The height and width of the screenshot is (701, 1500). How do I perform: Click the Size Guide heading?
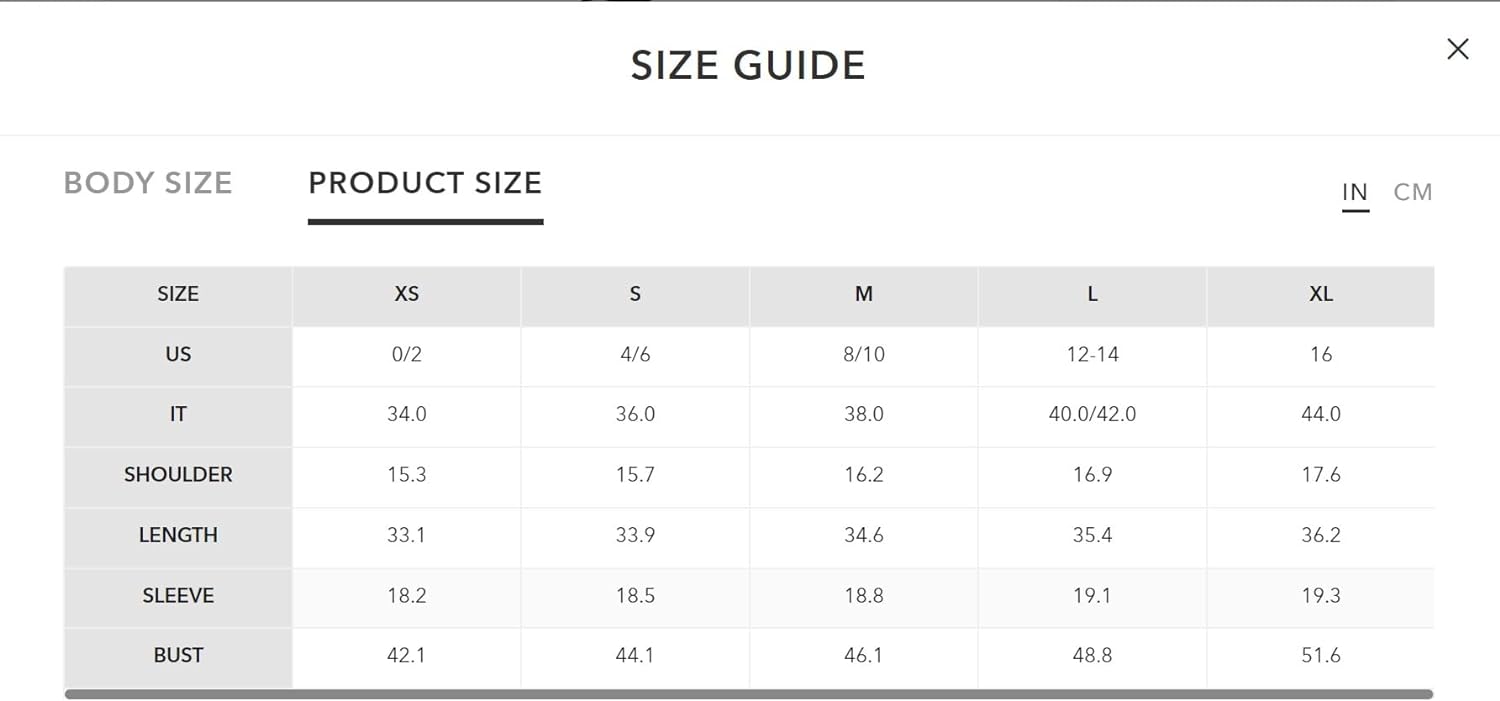[x=748, y=66]
